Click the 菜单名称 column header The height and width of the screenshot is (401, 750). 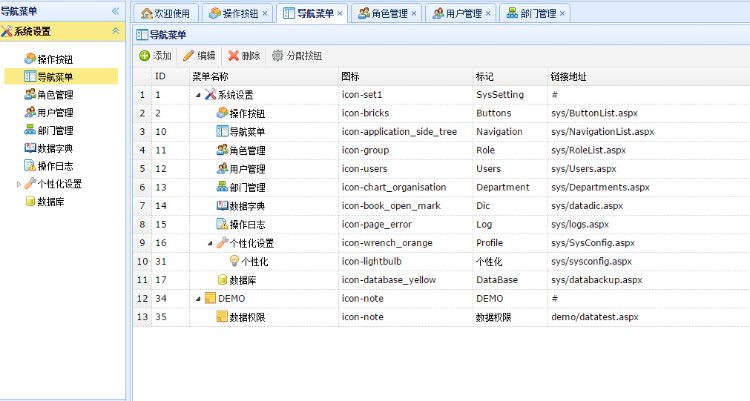point(264,77)
